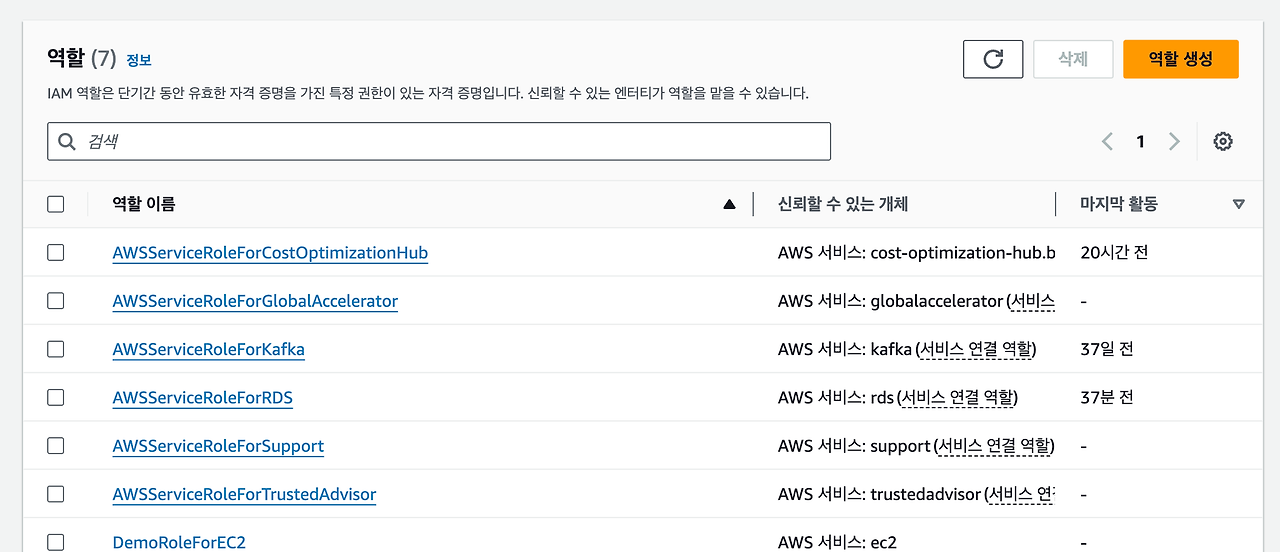This screenshot has height=552, width=1280.
Task: Open AWSServiceRoleForTrustedAdvisor role link
Action: pyautogui.click(x=244, y=494)
